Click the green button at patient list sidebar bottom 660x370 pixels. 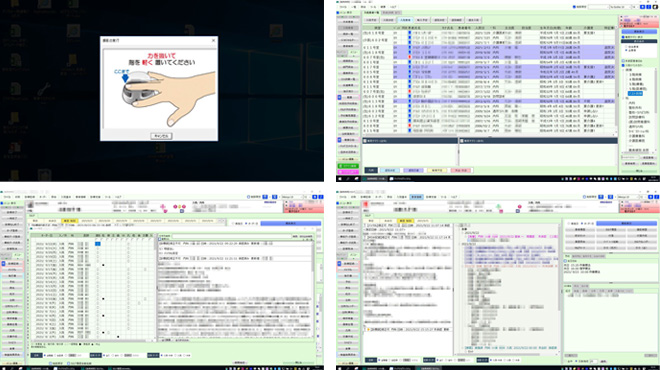tap(348, 166)
